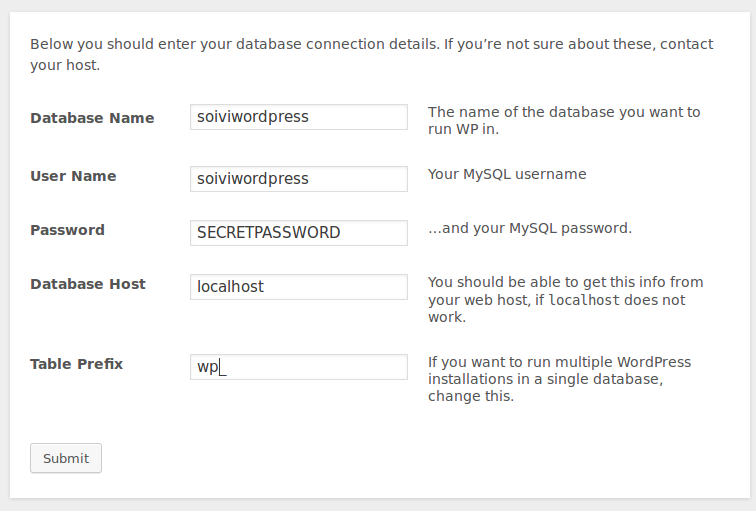Click the bold "Database Host" label
This screenshot has width=756, height=511.
[x=88, y=284]
